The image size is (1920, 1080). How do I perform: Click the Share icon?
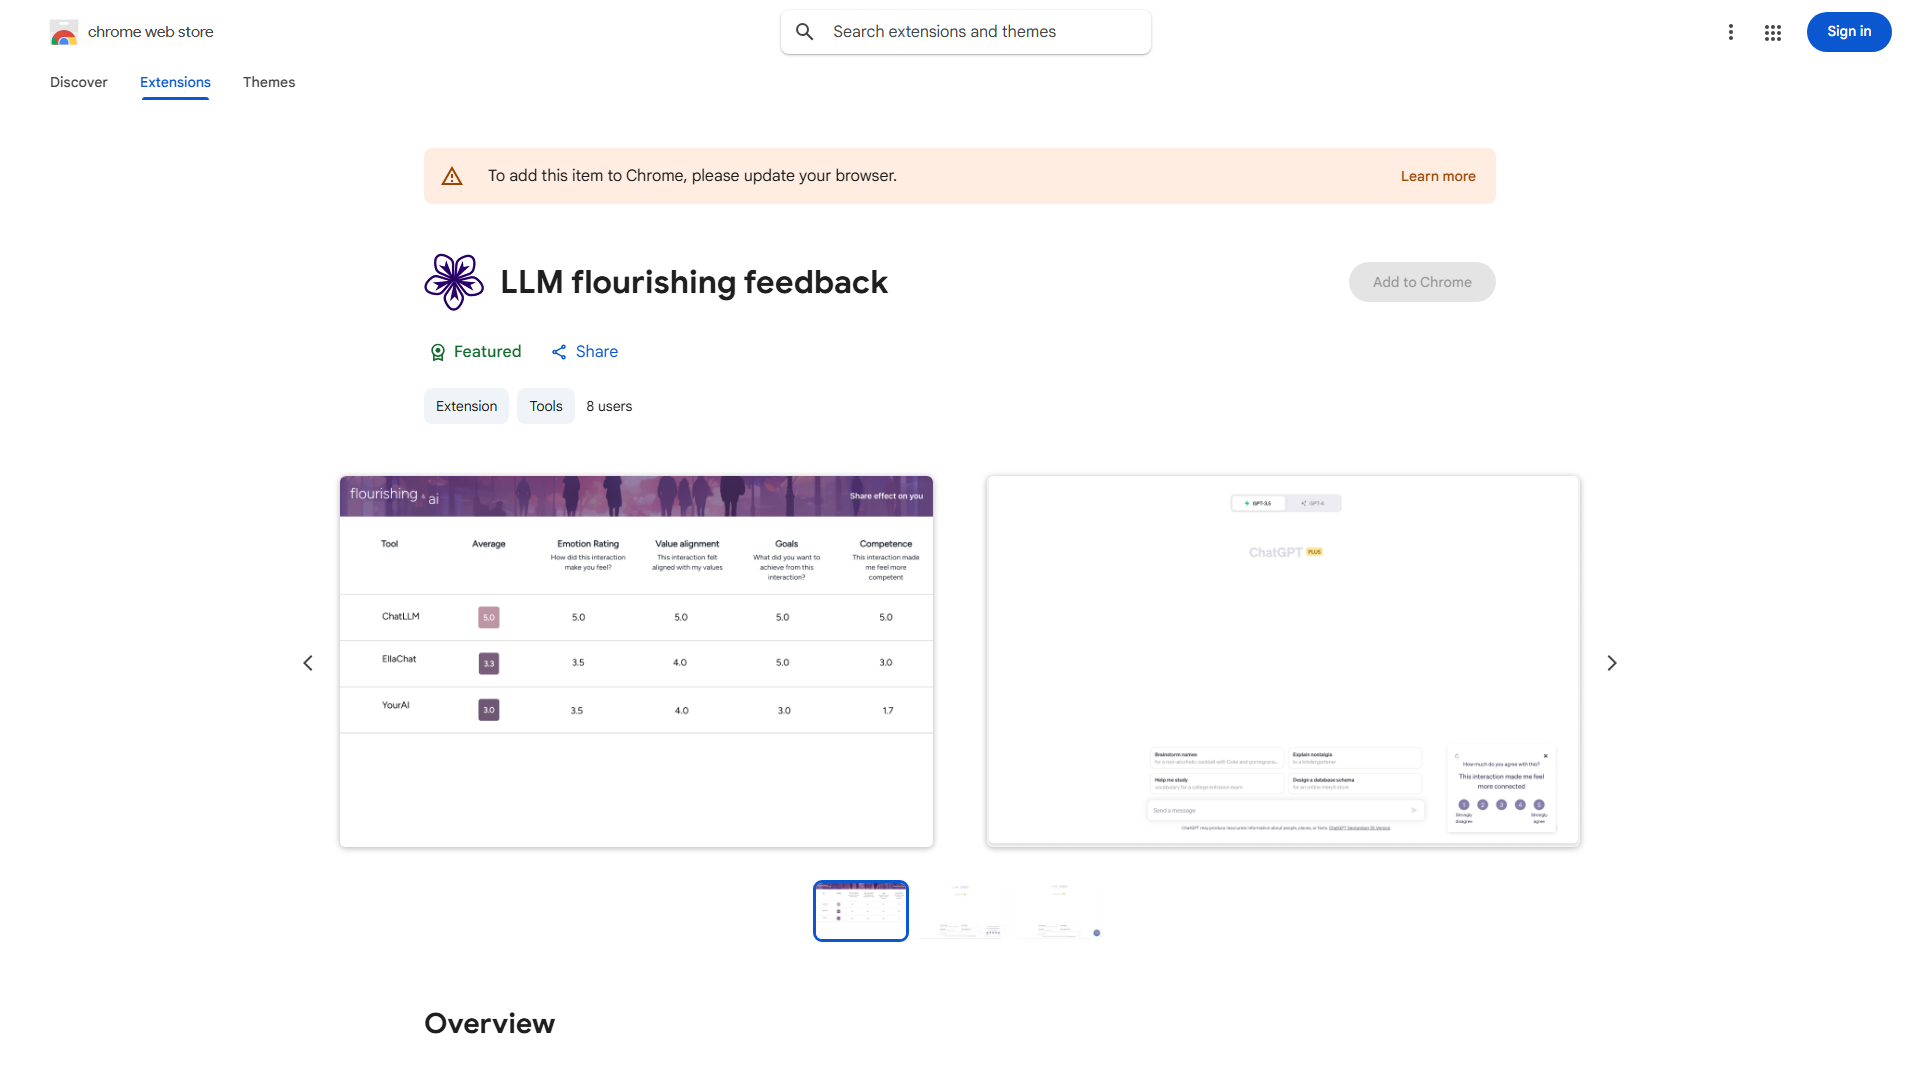tap(559, 352)
